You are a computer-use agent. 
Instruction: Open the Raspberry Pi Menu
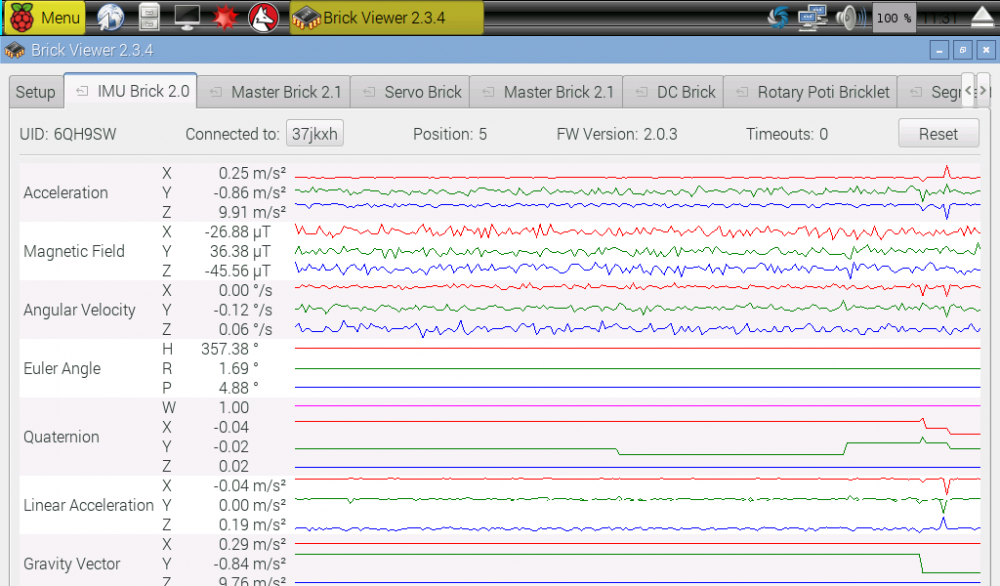(x=45, y=17)
